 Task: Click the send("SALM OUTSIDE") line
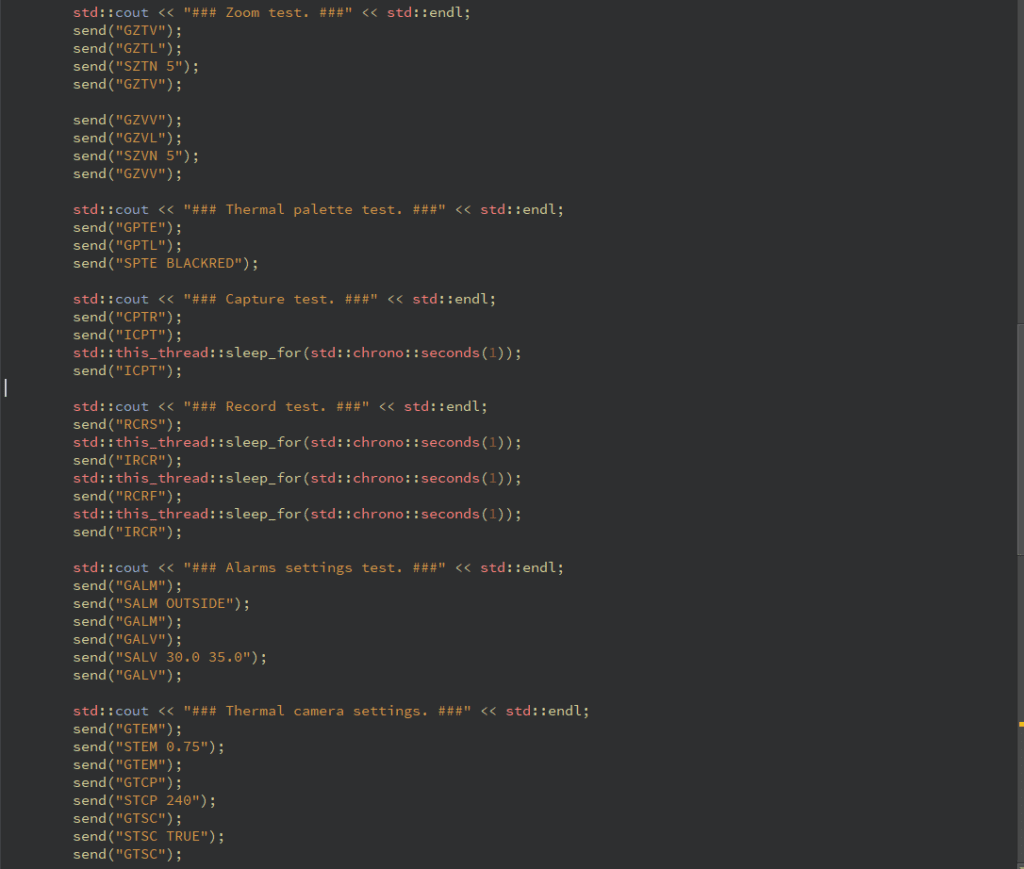pos(161,603)
